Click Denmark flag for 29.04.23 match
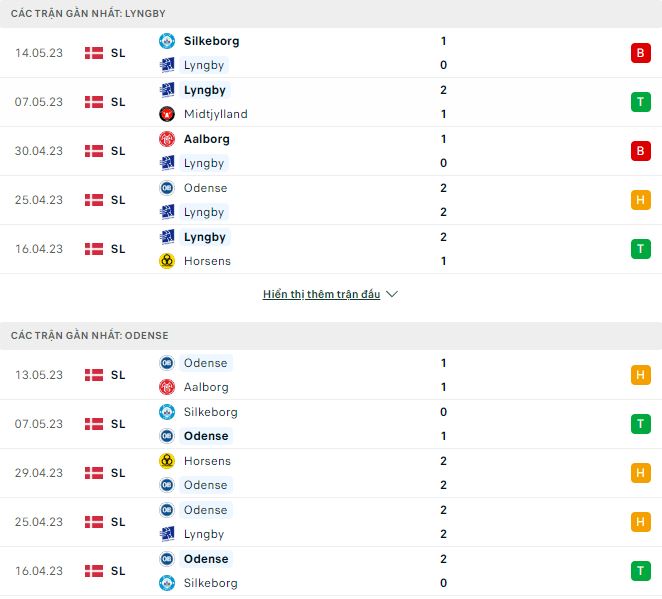 (94, 473)
